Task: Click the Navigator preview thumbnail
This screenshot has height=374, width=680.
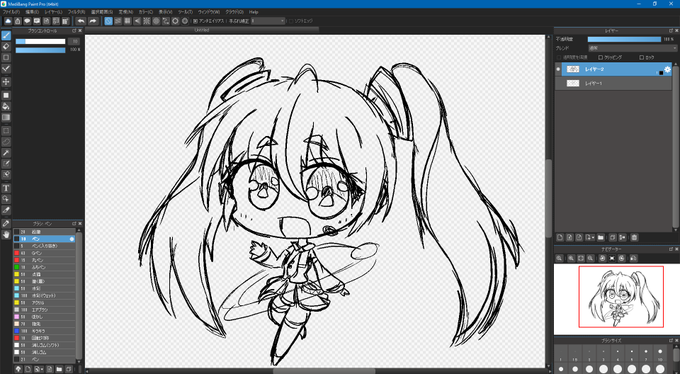Action: (616, 300)
